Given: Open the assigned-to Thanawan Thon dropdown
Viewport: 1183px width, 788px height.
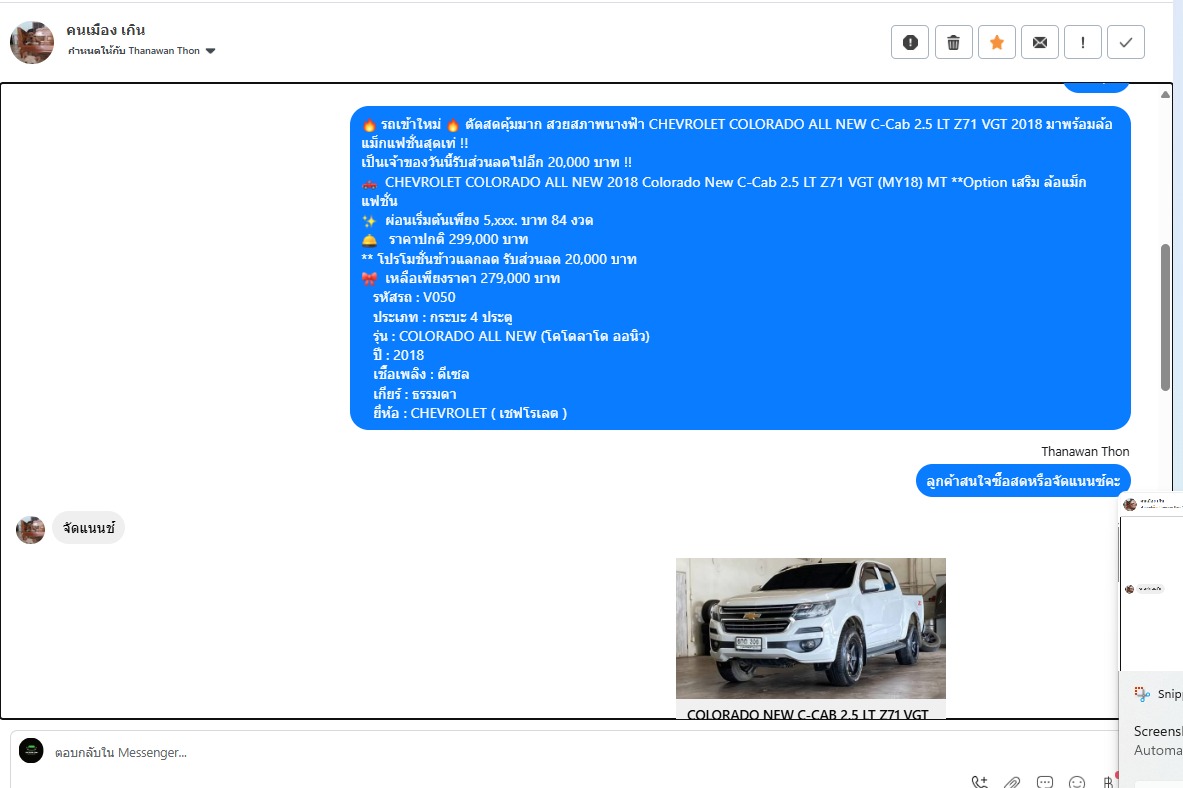Looking at the screenshot, I should pyautogui.click(x=142, y=51).
